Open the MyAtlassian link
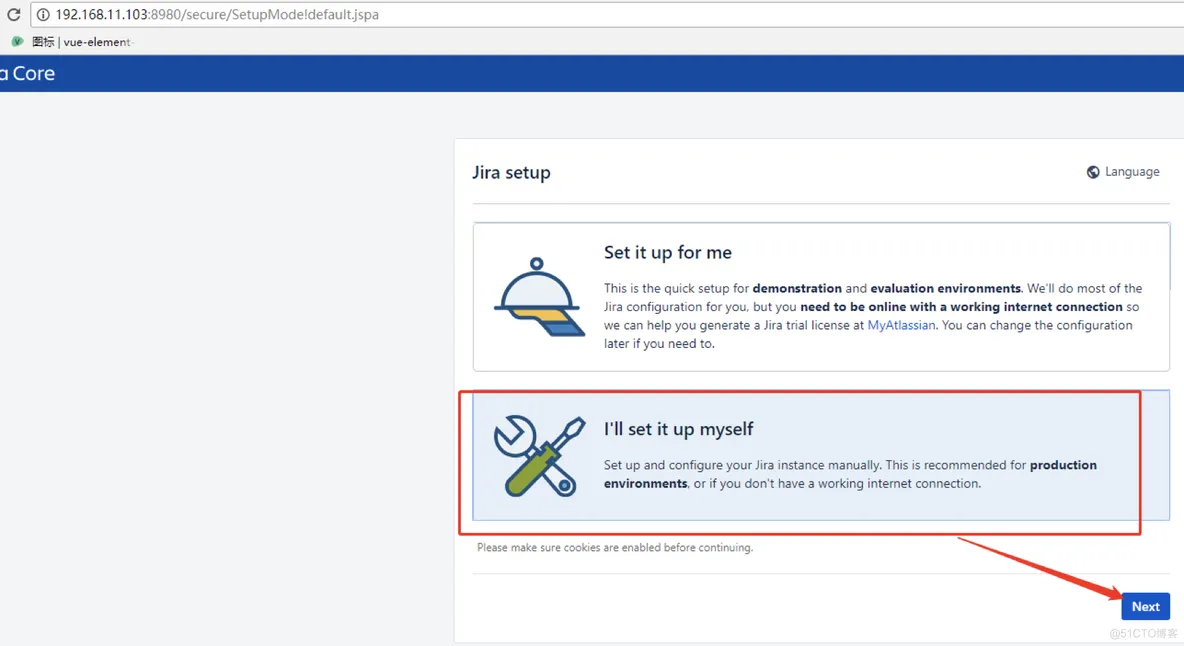1184x646 pixels. [x=901, y=325]
